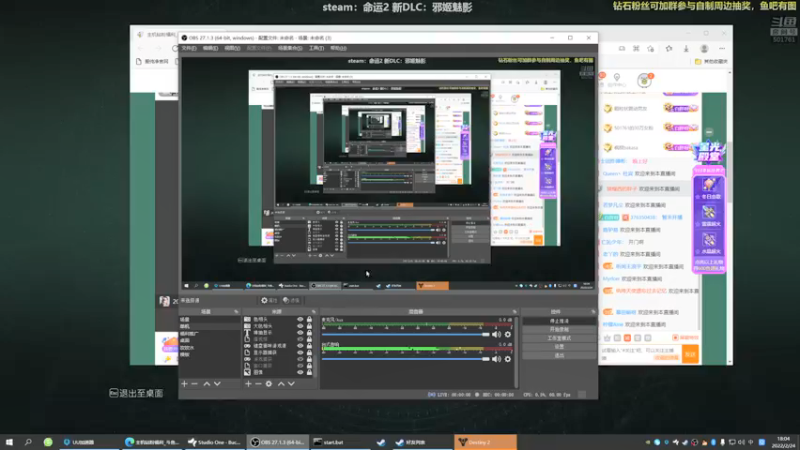Toggle lock on the text source row

[x=309, y=333]
